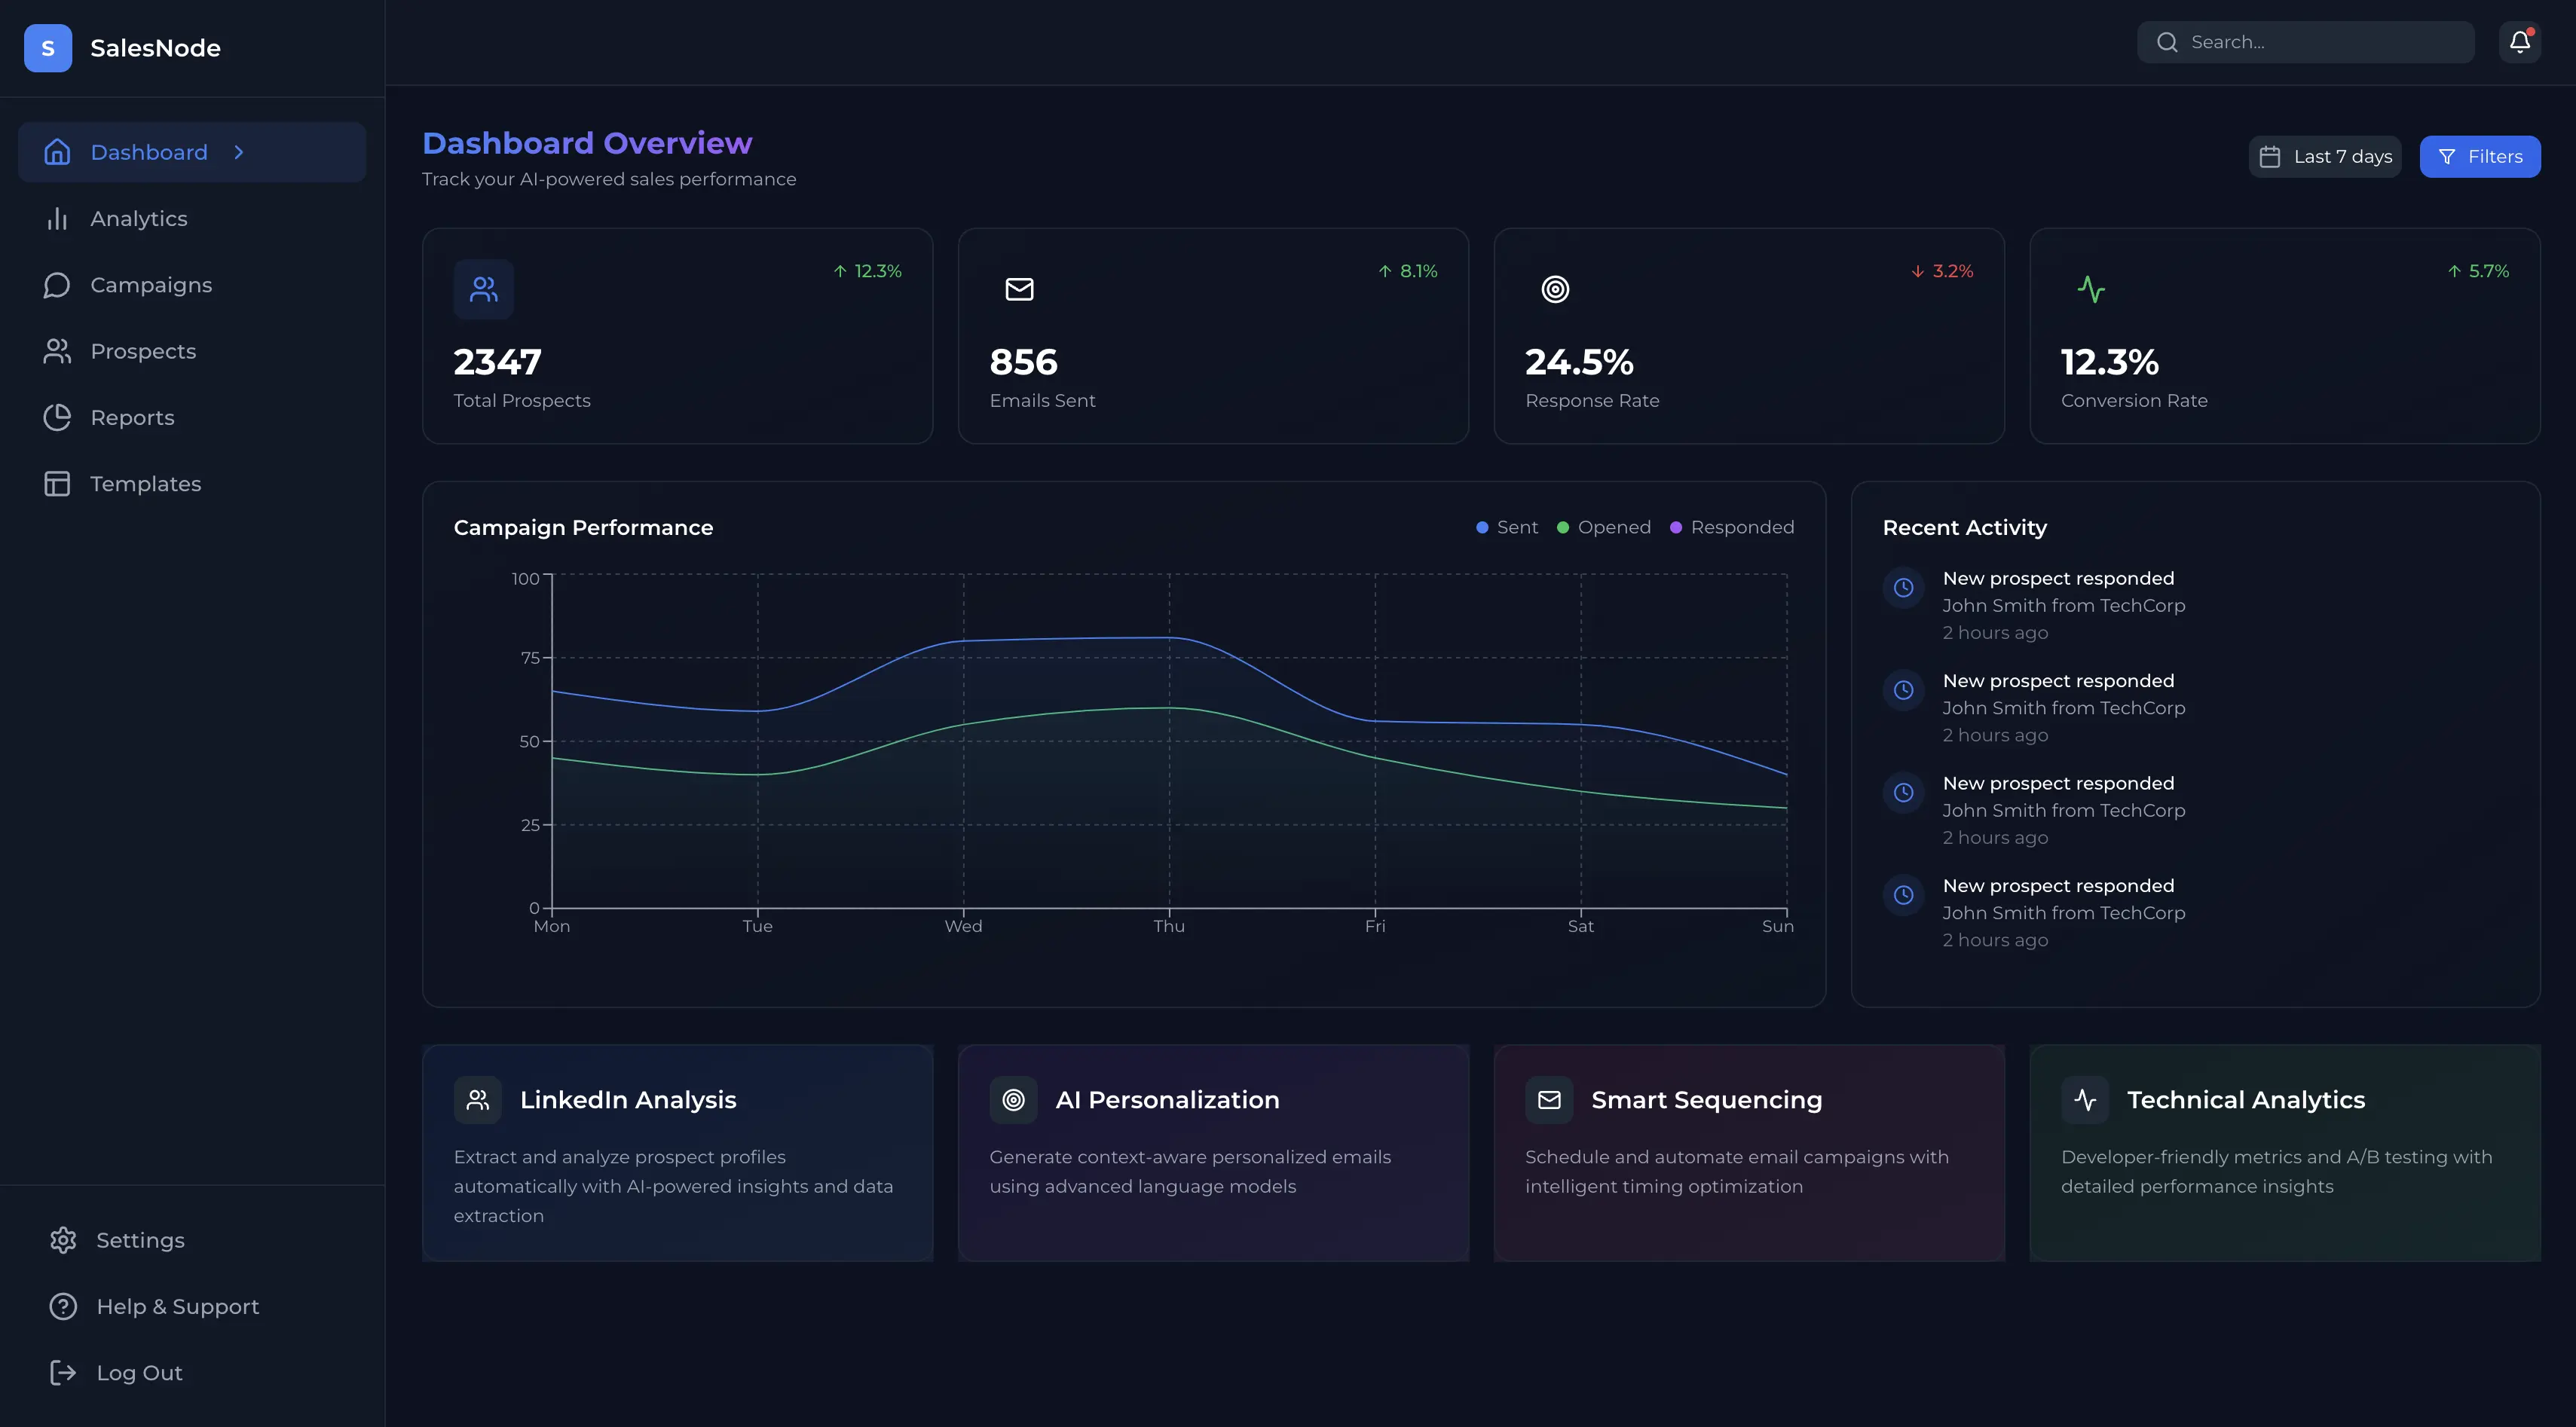
Task: Expand the Dashboard chevron arrow
Action: pos(239,152)
